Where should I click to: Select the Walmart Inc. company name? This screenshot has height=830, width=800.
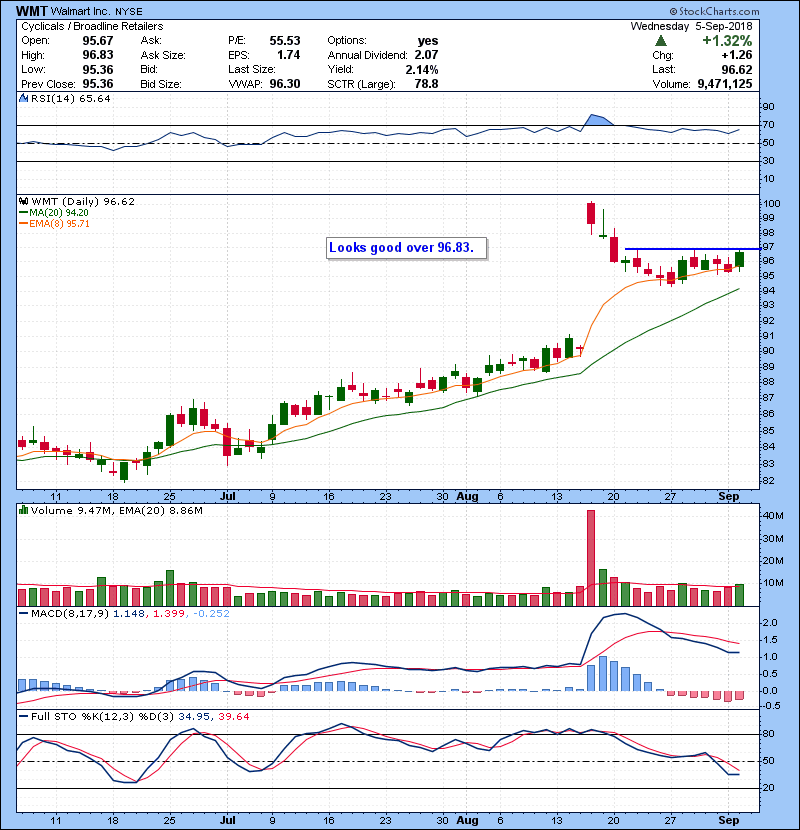[x=82, y=11]
